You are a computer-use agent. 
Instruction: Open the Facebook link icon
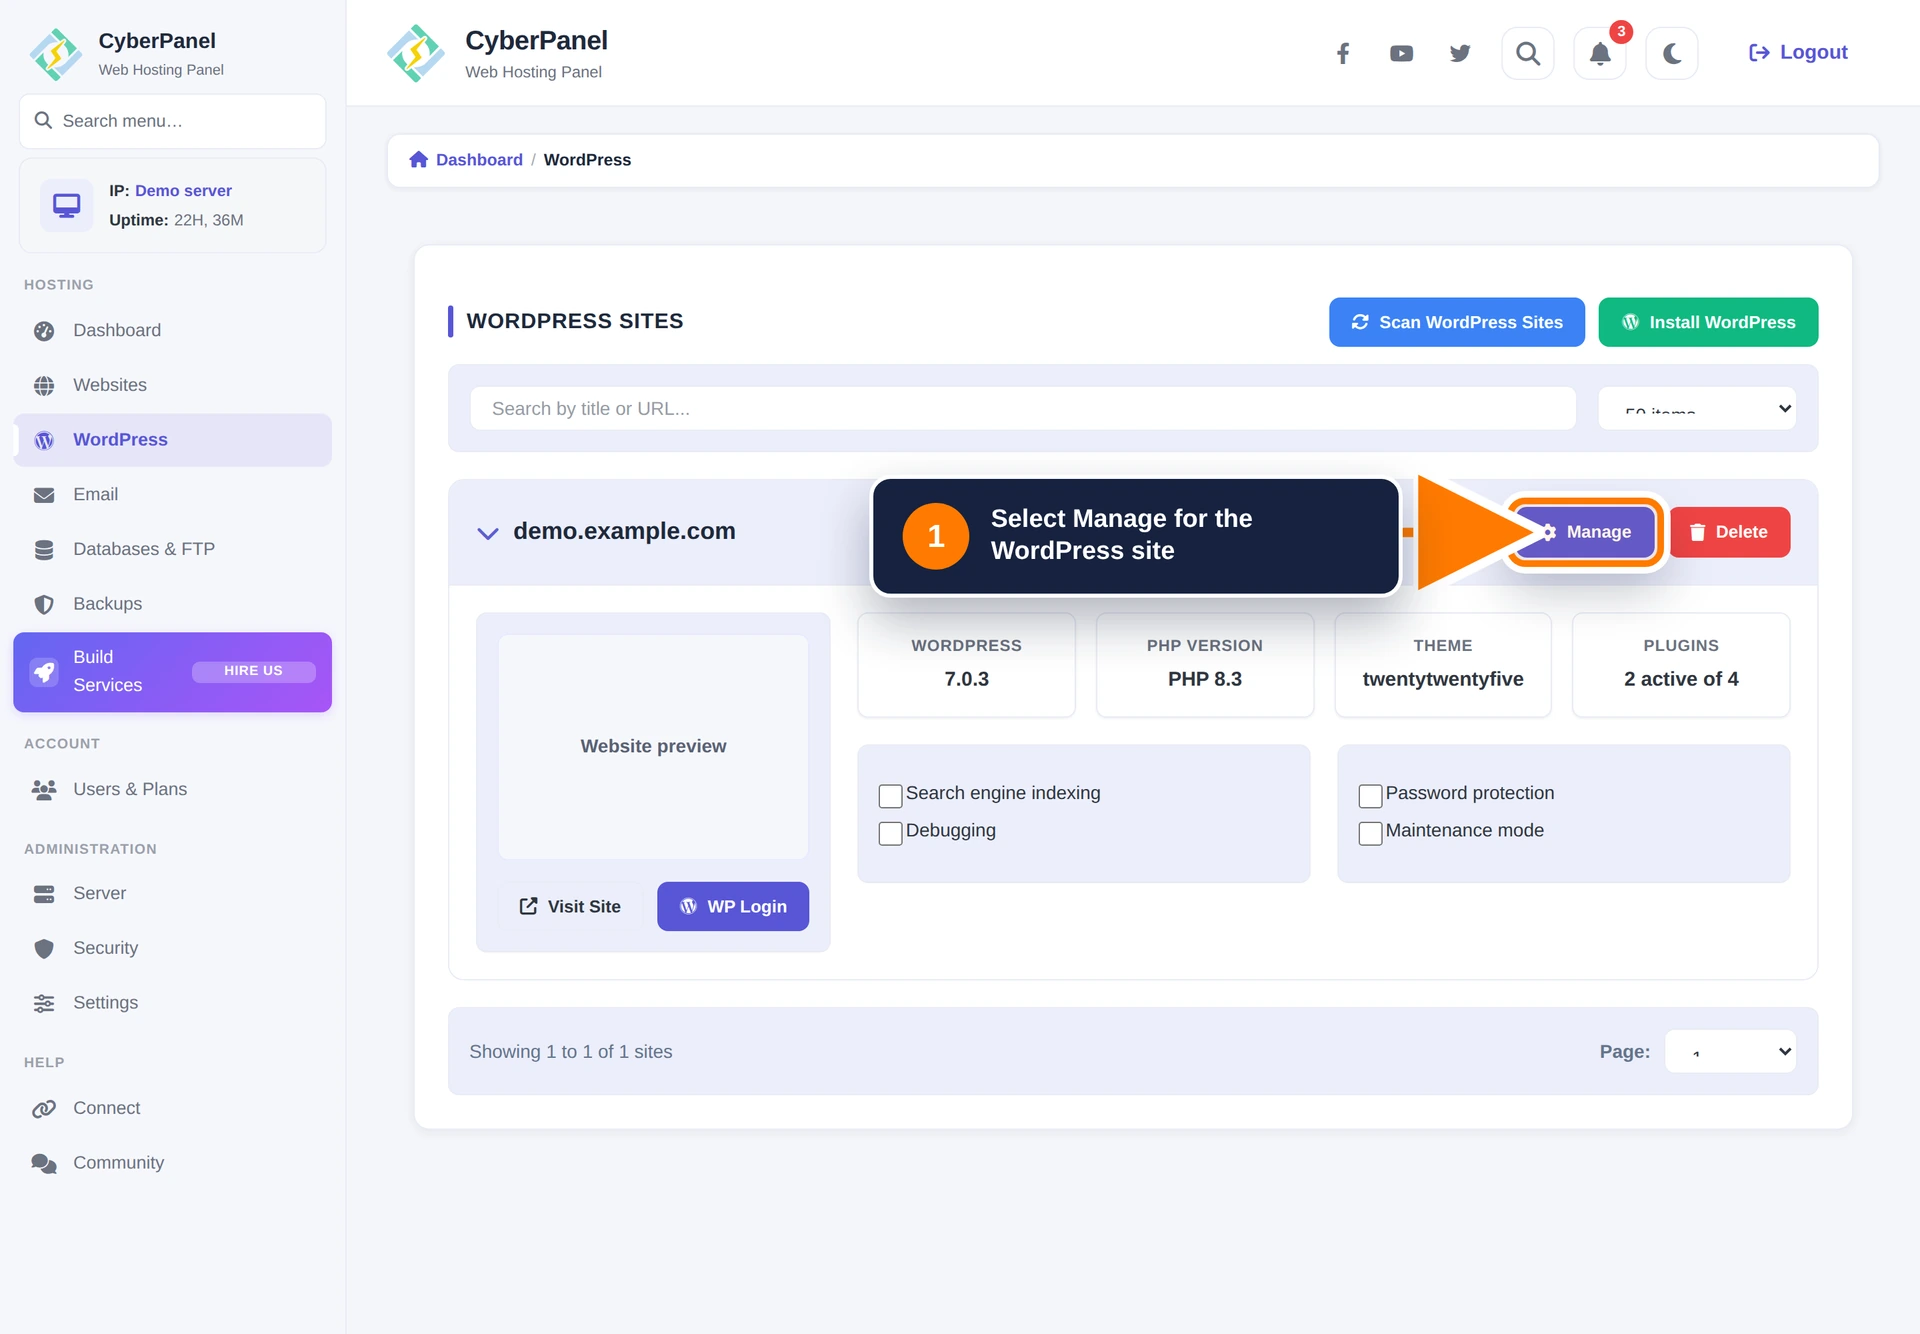1343,53
